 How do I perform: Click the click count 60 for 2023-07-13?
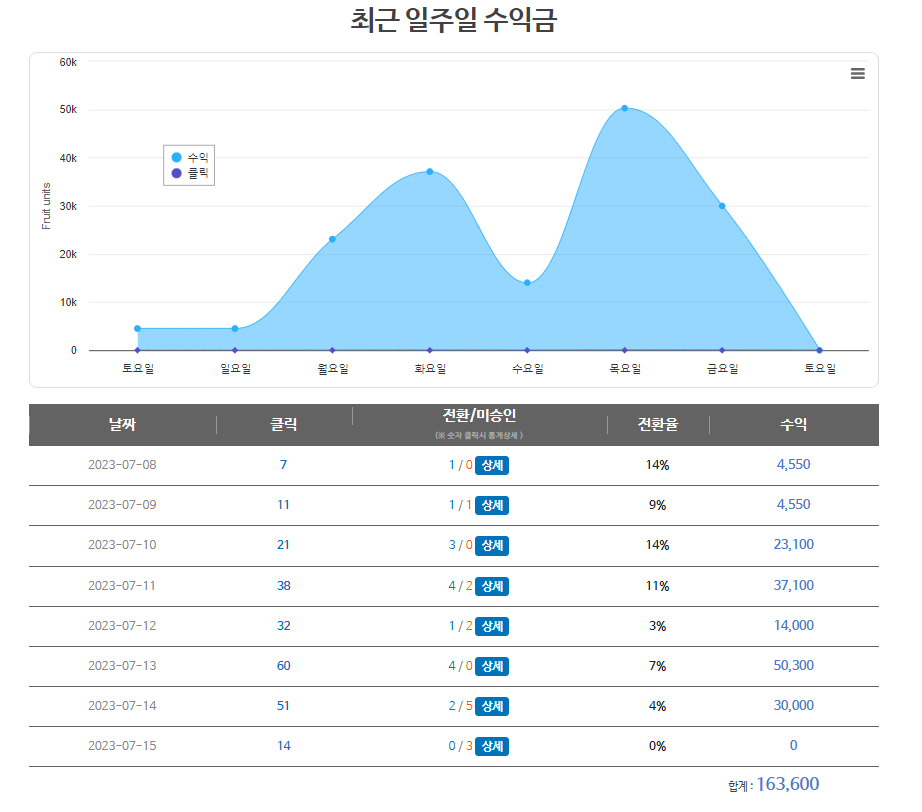point(283,665)
